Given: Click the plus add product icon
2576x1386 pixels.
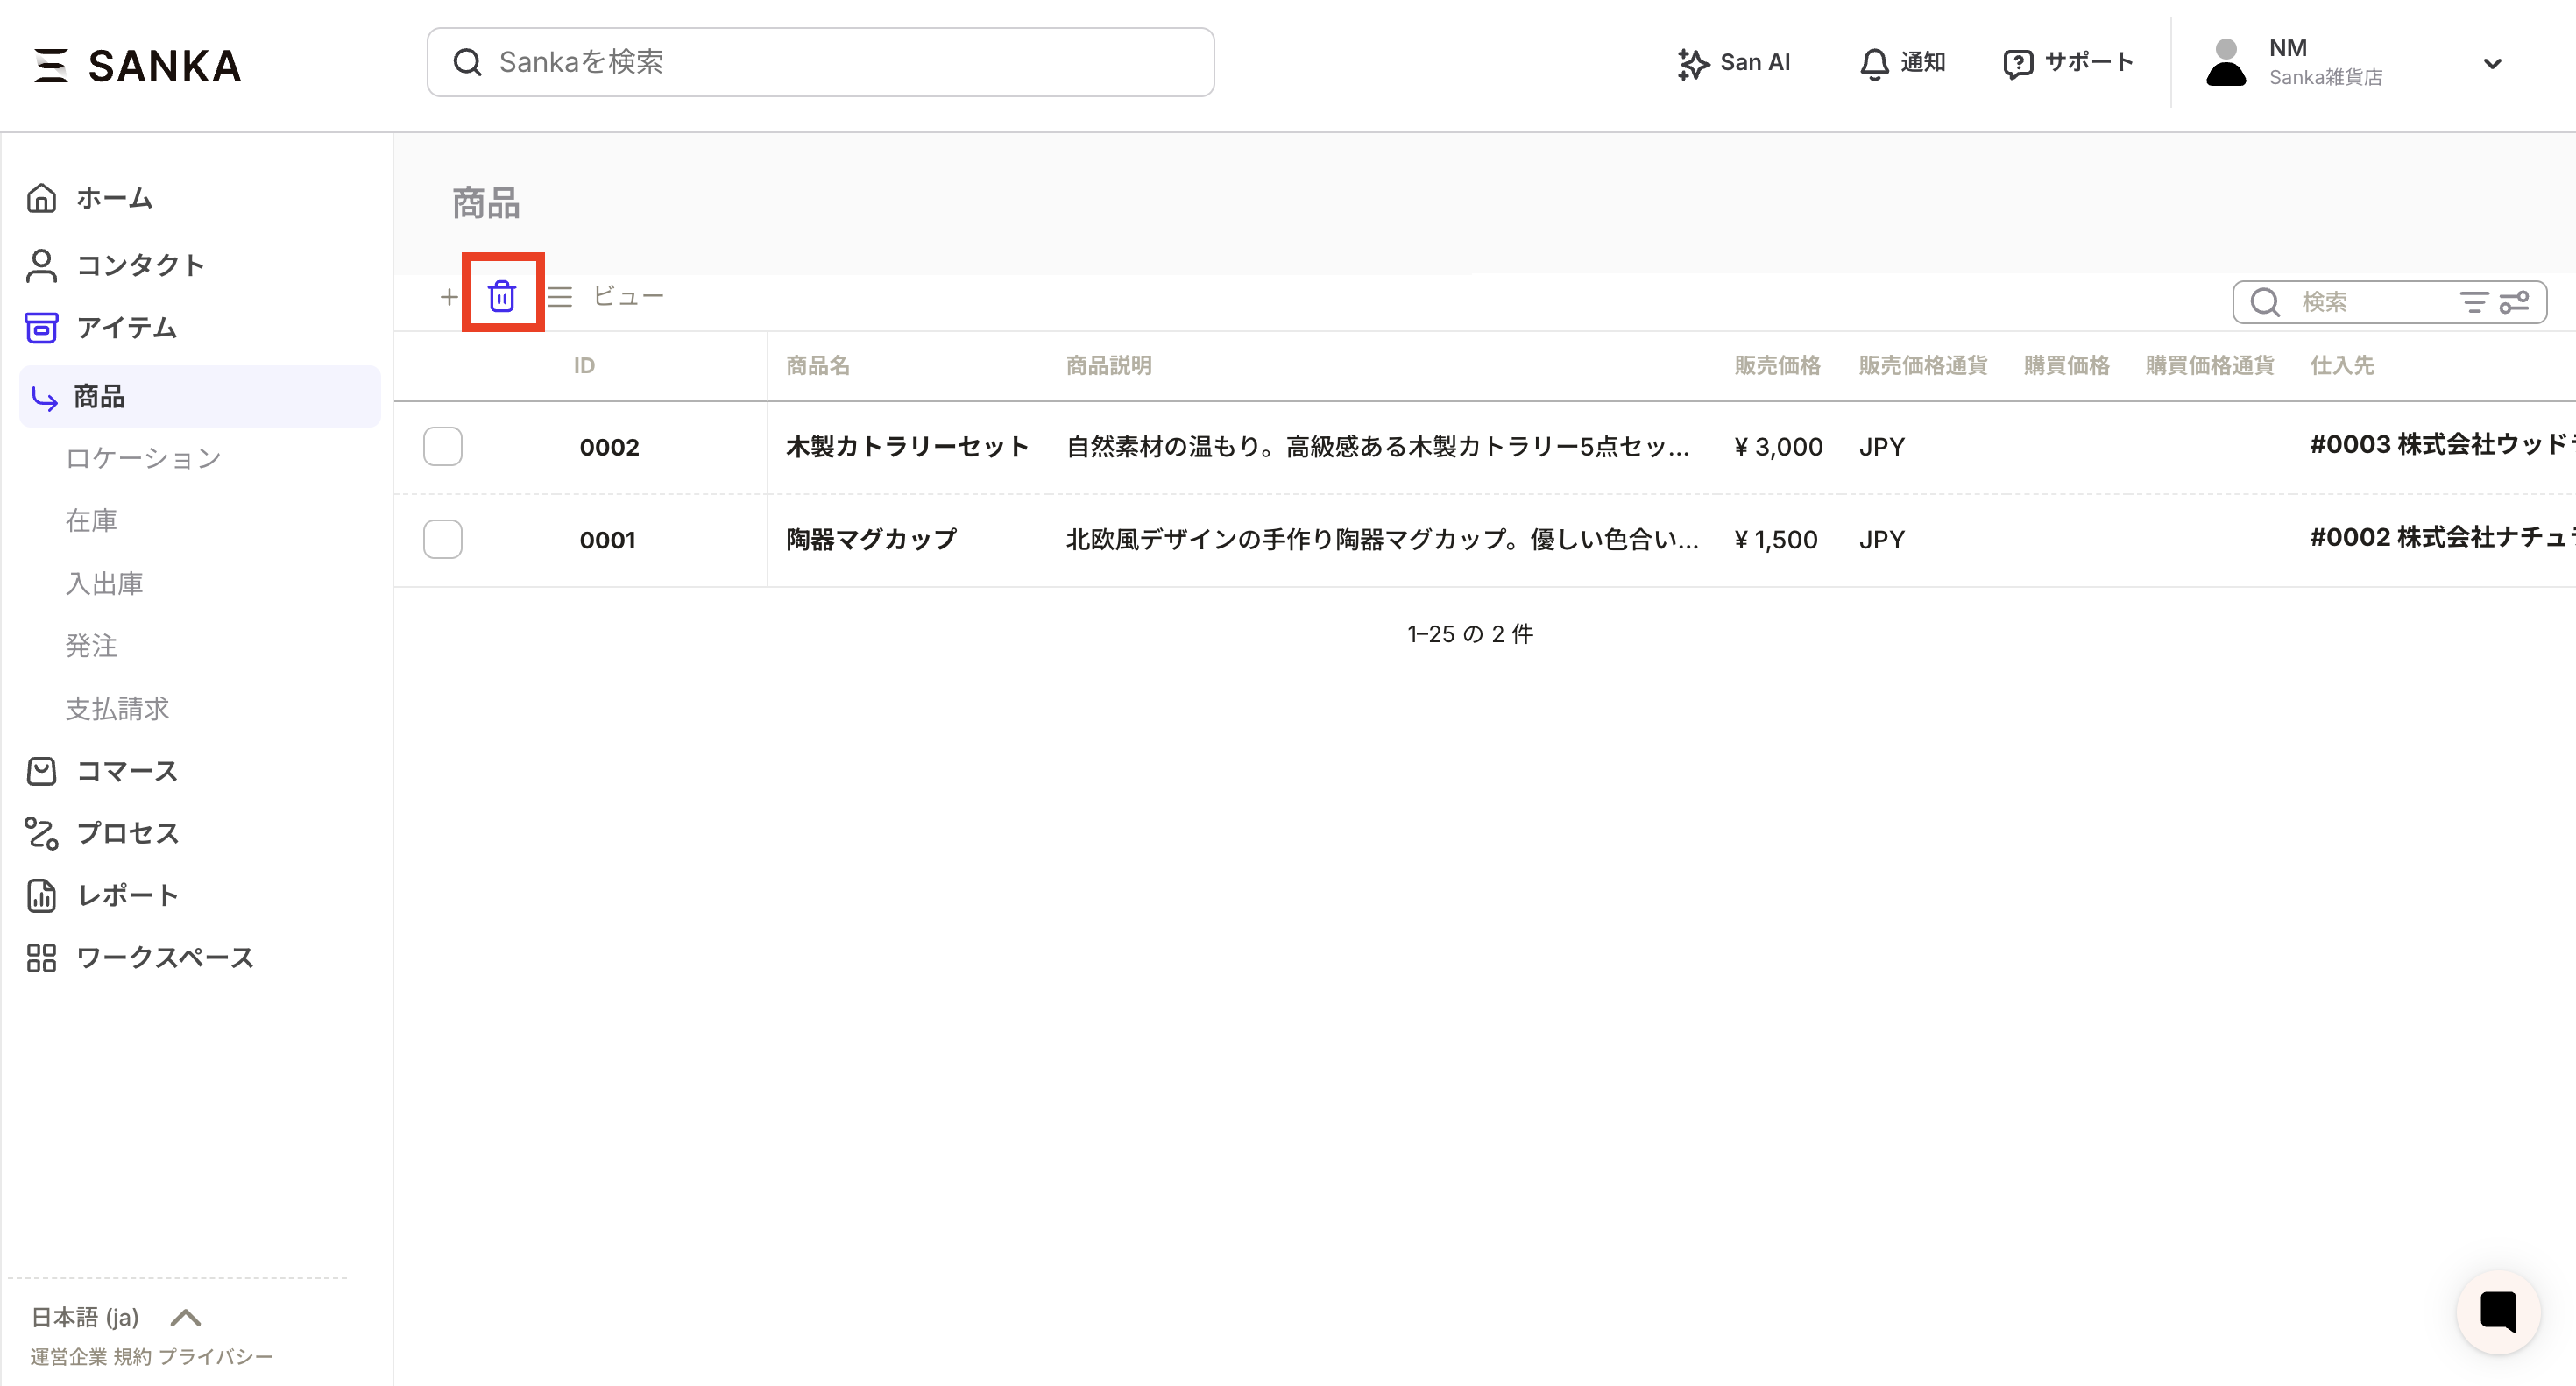Looking at the screenshot, I should click(x=449, y=297).
